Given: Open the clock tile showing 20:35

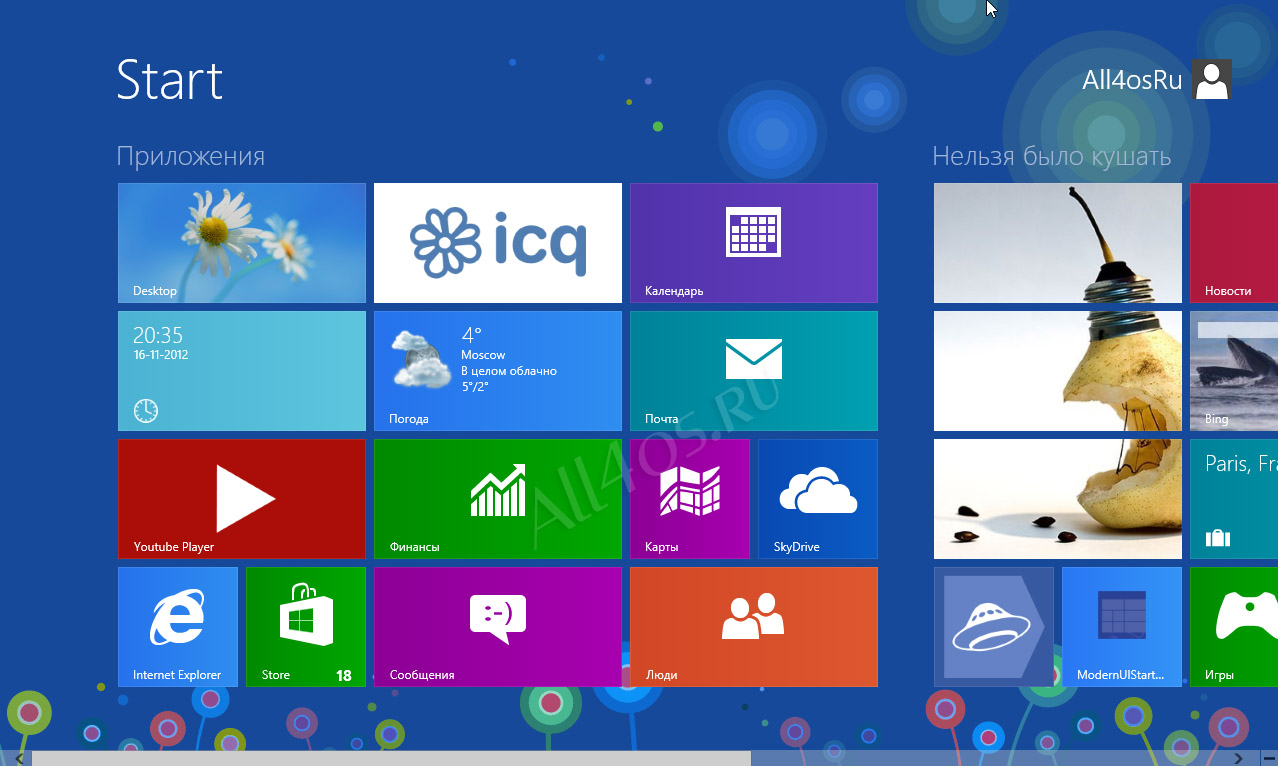Looking at the screenshot, I should pos(242,371).
